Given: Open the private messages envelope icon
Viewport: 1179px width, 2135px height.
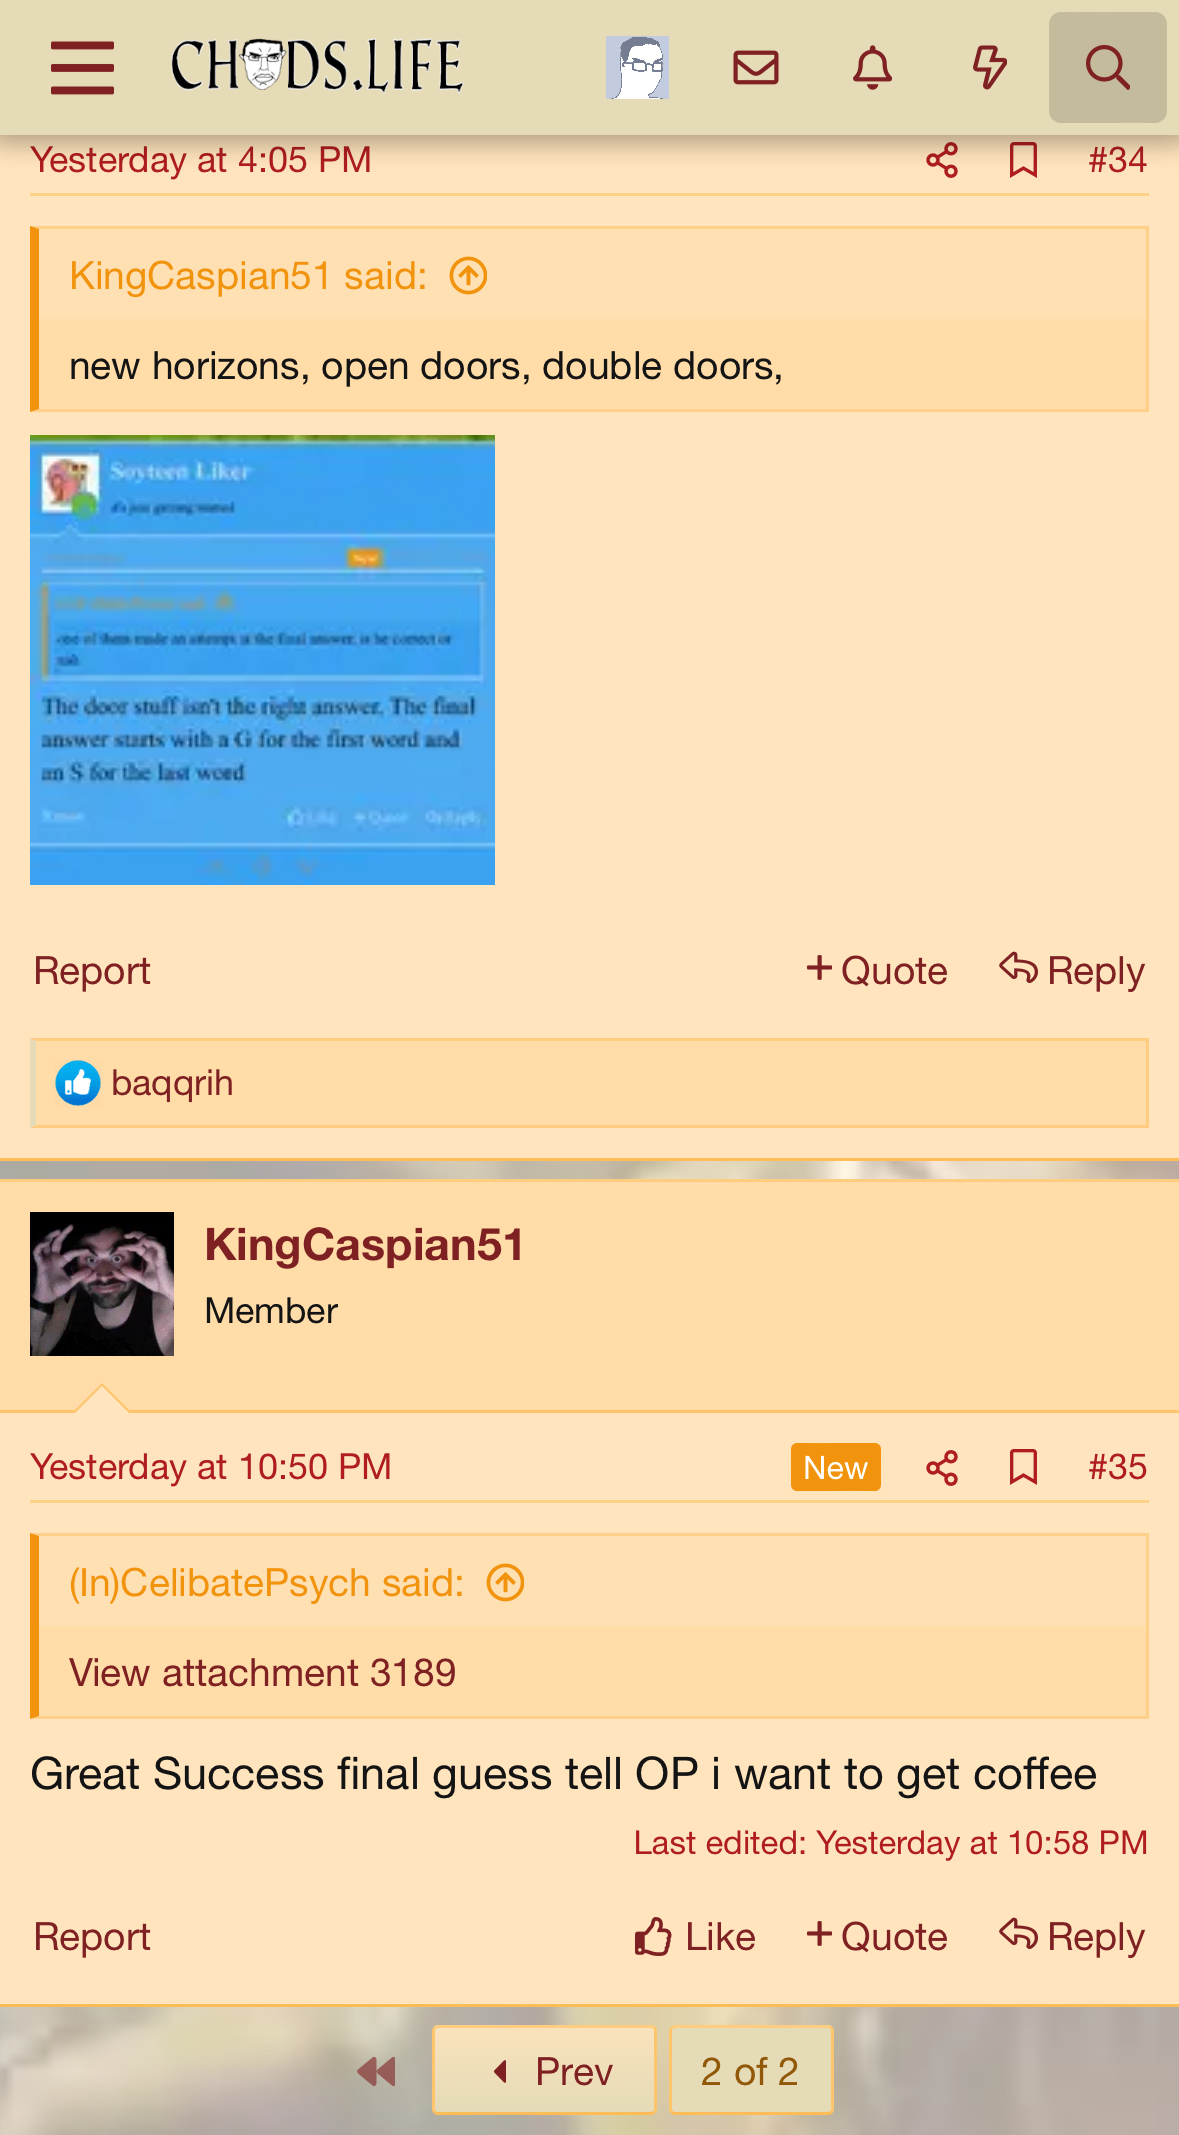Looking at the screenshot, I should coord(755,68).
